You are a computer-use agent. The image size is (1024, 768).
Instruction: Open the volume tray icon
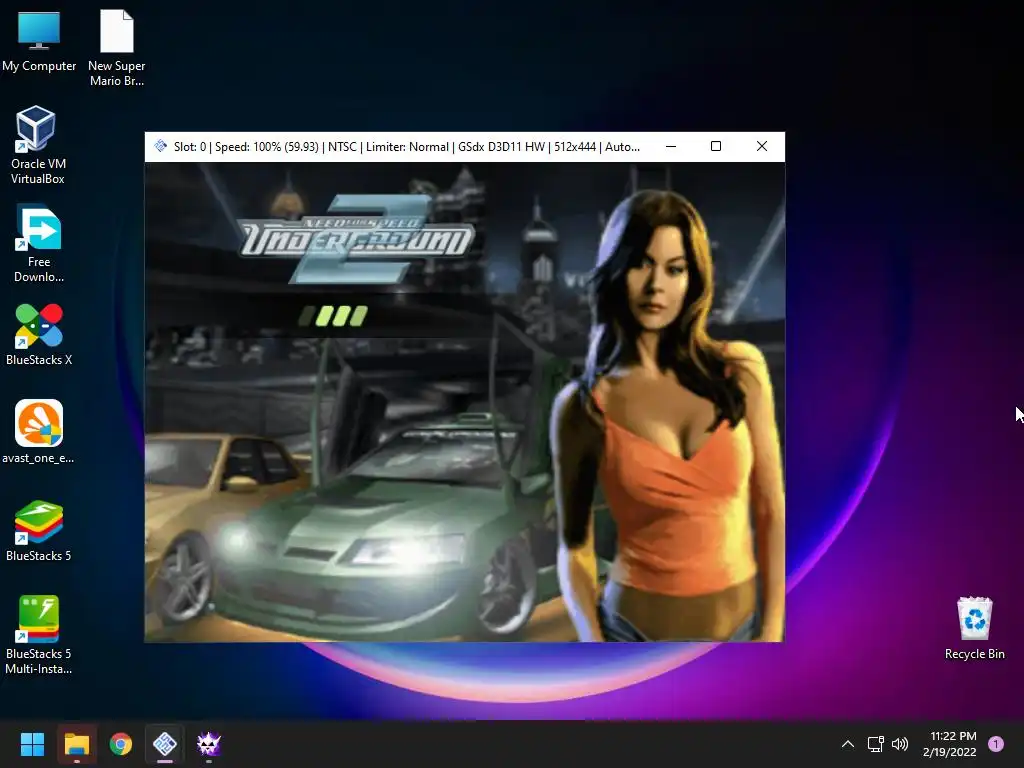click(900, 744)
